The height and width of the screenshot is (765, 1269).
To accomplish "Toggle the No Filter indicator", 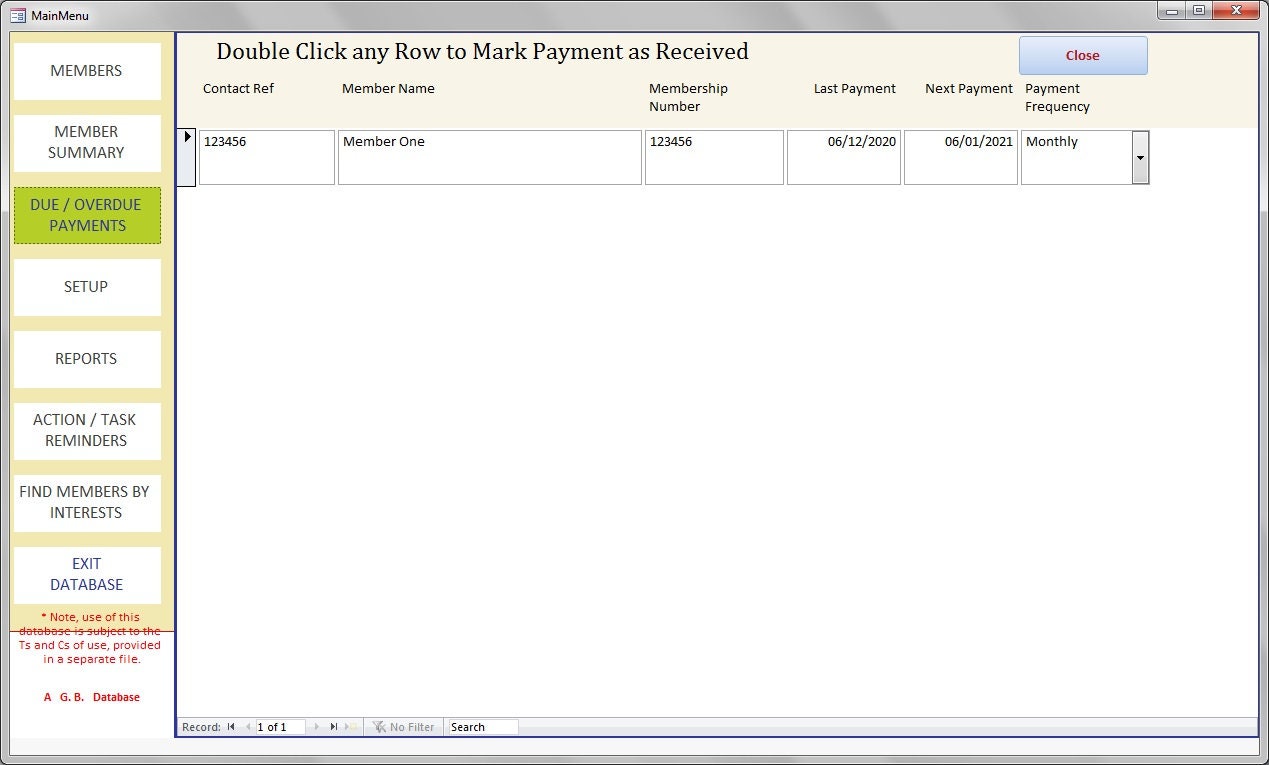I will tap(404, 726).
